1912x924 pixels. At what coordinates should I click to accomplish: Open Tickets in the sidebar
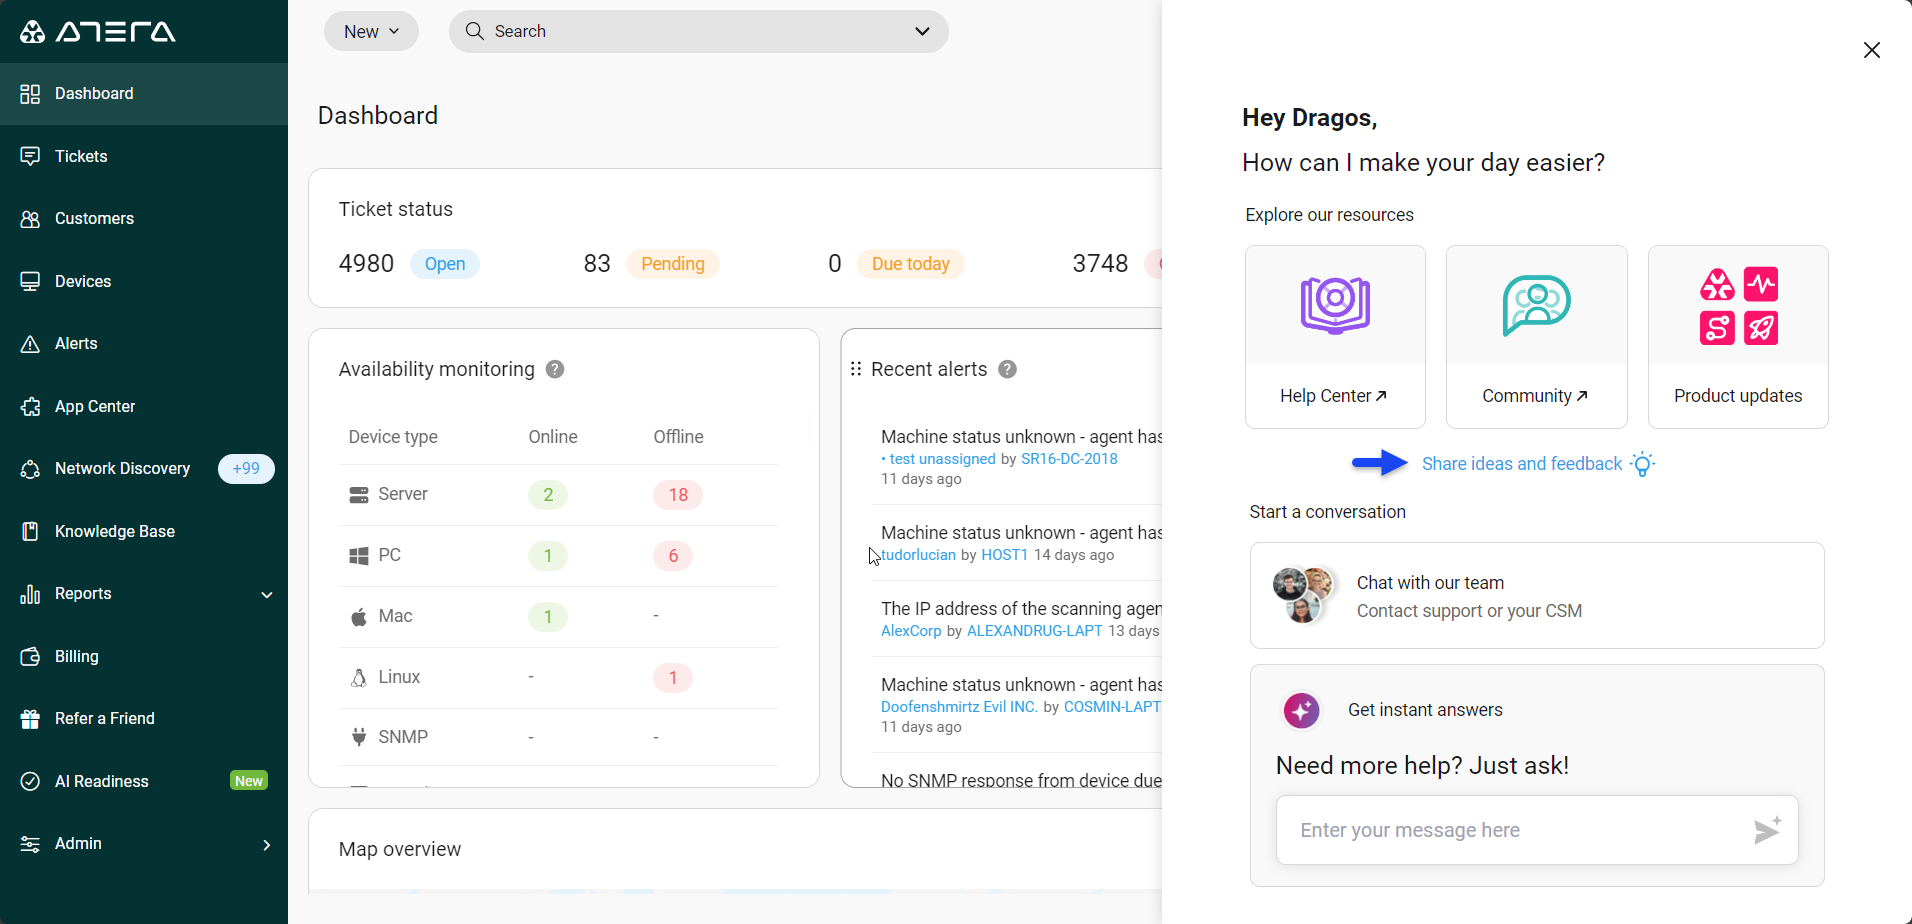(x=81, y=157)
